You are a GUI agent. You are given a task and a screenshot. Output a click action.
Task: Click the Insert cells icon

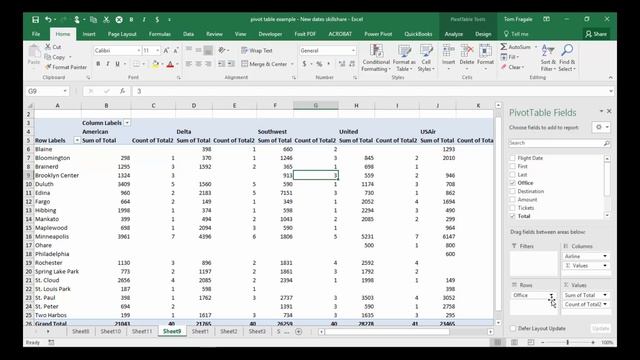tap(448, 51)
